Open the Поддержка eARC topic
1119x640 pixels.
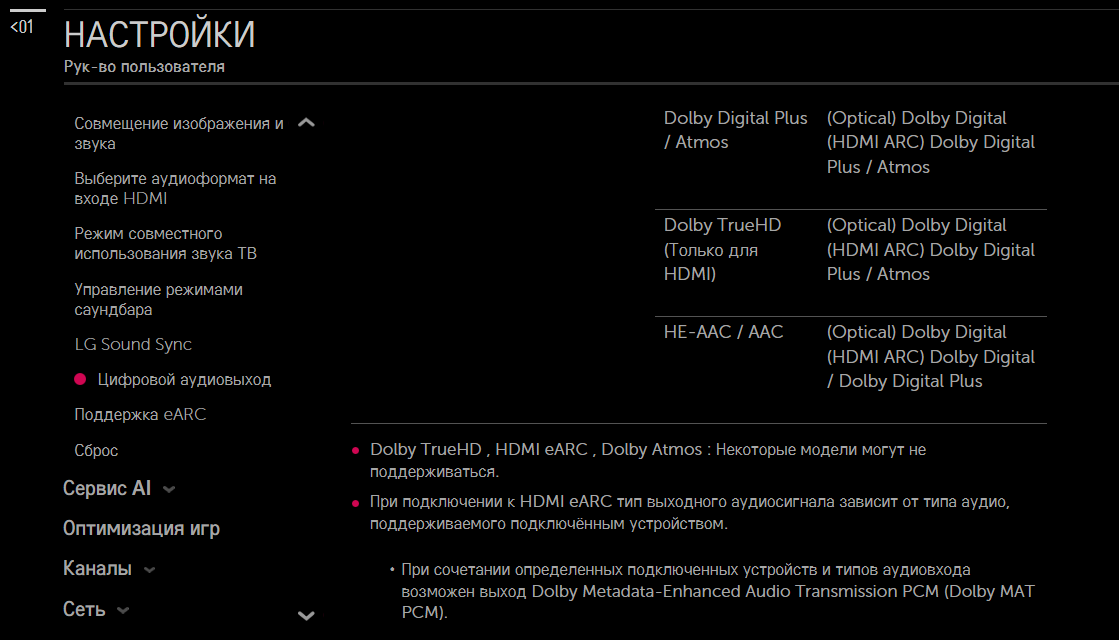click(140, 414)
